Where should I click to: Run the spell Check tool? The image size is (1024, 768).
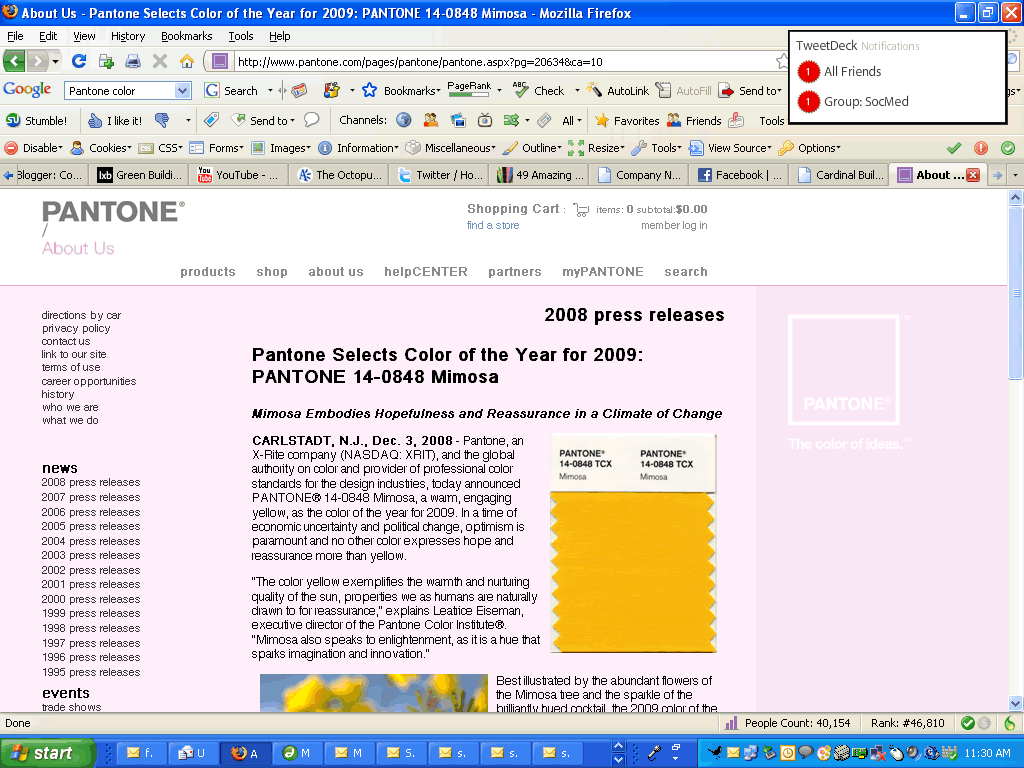[x=538, y=91]
